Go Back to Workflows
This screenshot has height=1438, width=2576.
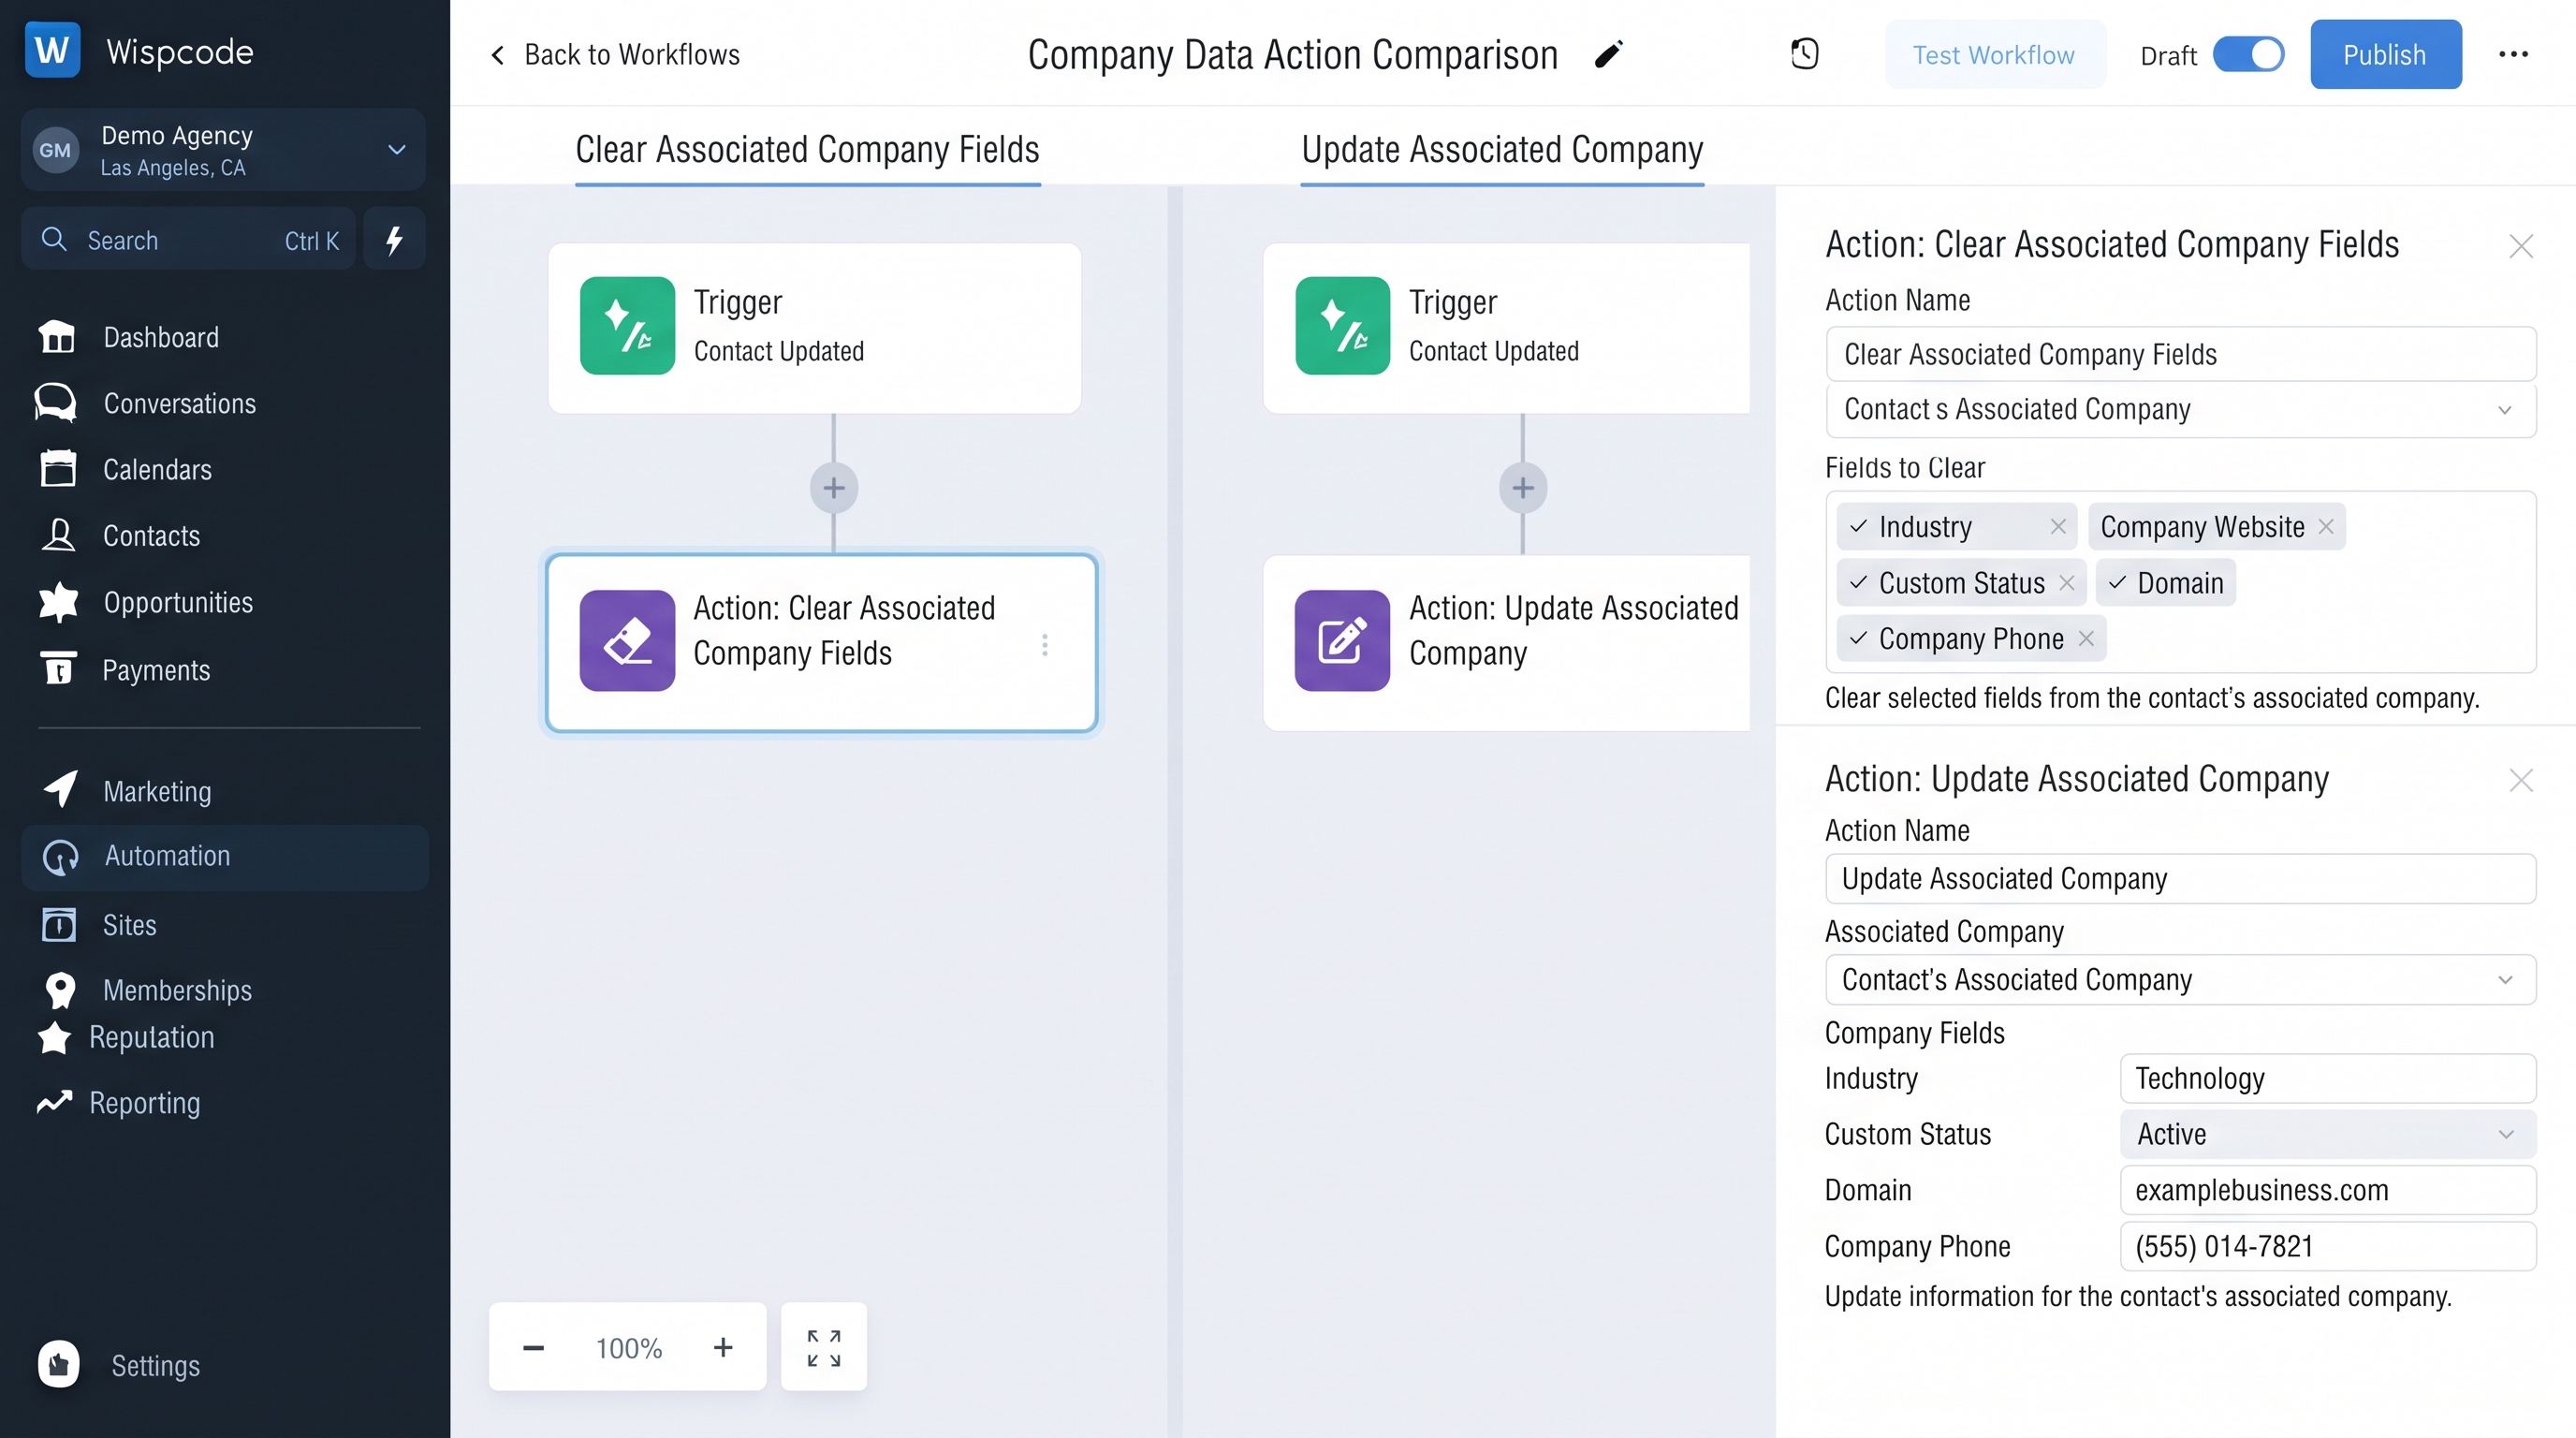coord(614,54)
